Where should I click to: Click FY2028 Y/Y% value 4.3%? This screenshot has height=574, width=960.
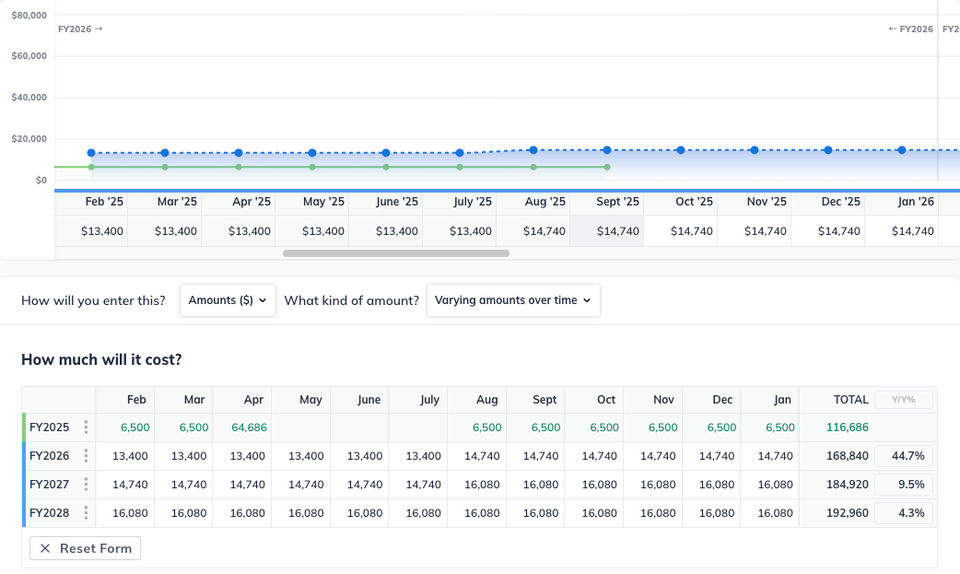(904, 513)
